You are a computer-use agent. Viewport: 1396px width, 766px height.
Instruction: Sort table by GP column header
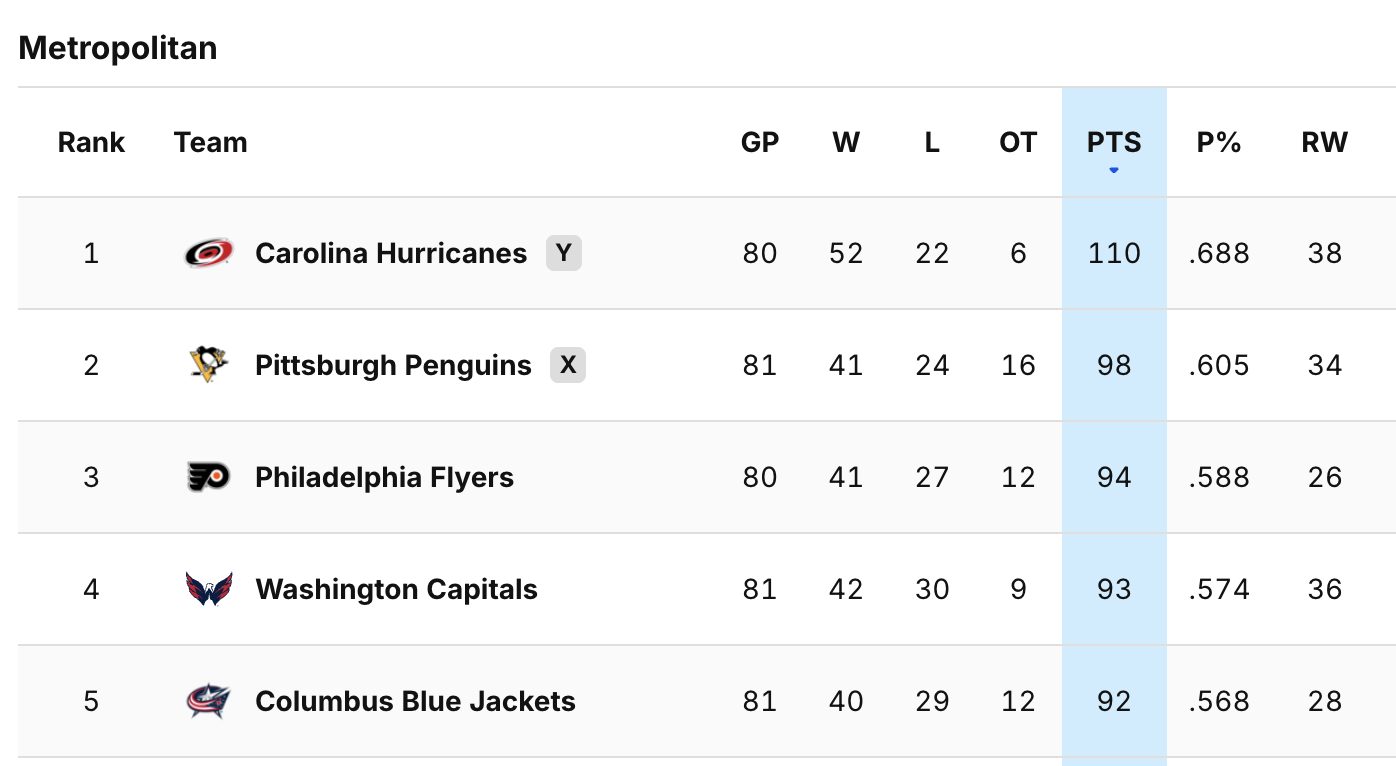(x=760, y=143)
